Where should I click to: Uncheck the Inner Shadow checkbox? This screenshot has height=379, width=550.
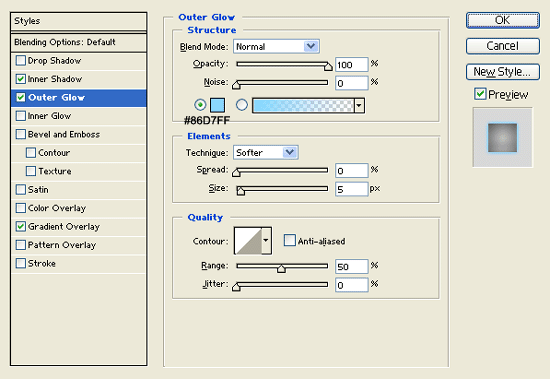21,79
